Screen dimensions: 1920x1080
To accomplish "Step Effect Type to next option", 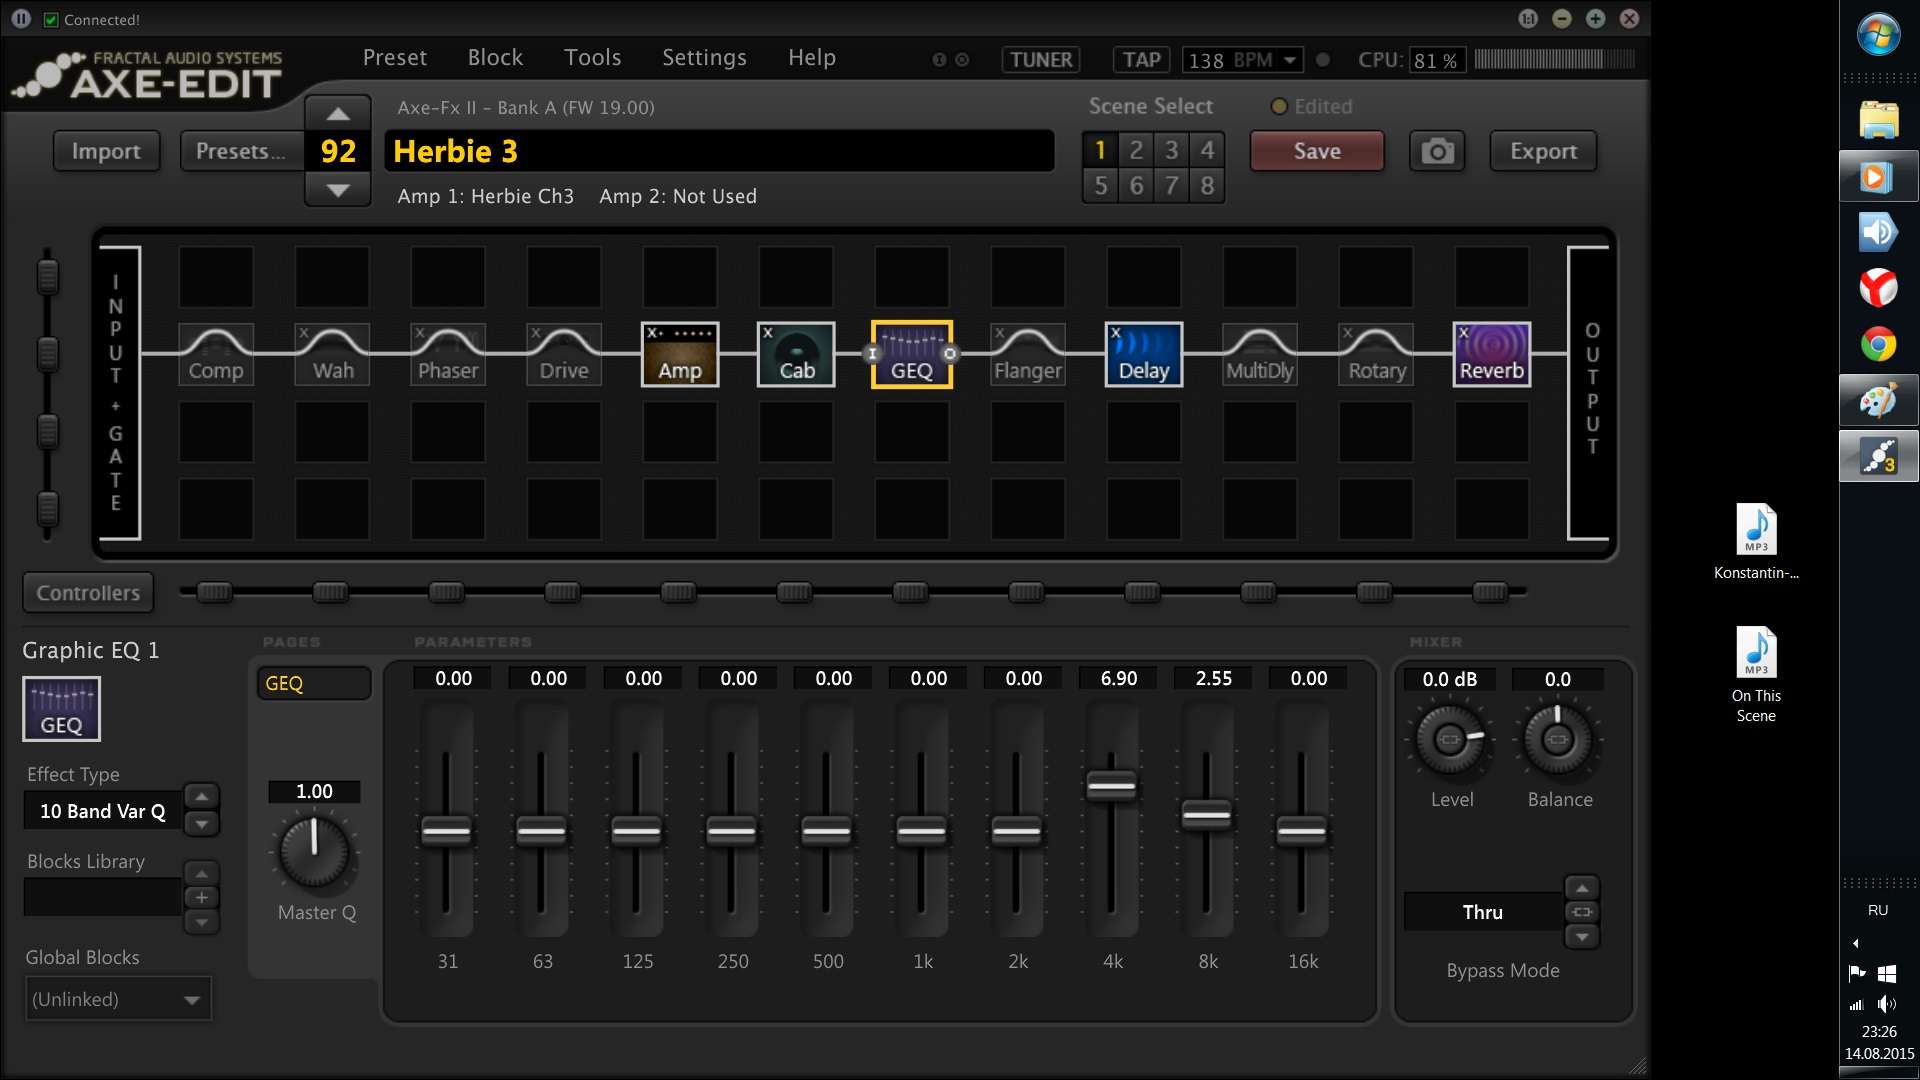I will [x=202, y=824].
